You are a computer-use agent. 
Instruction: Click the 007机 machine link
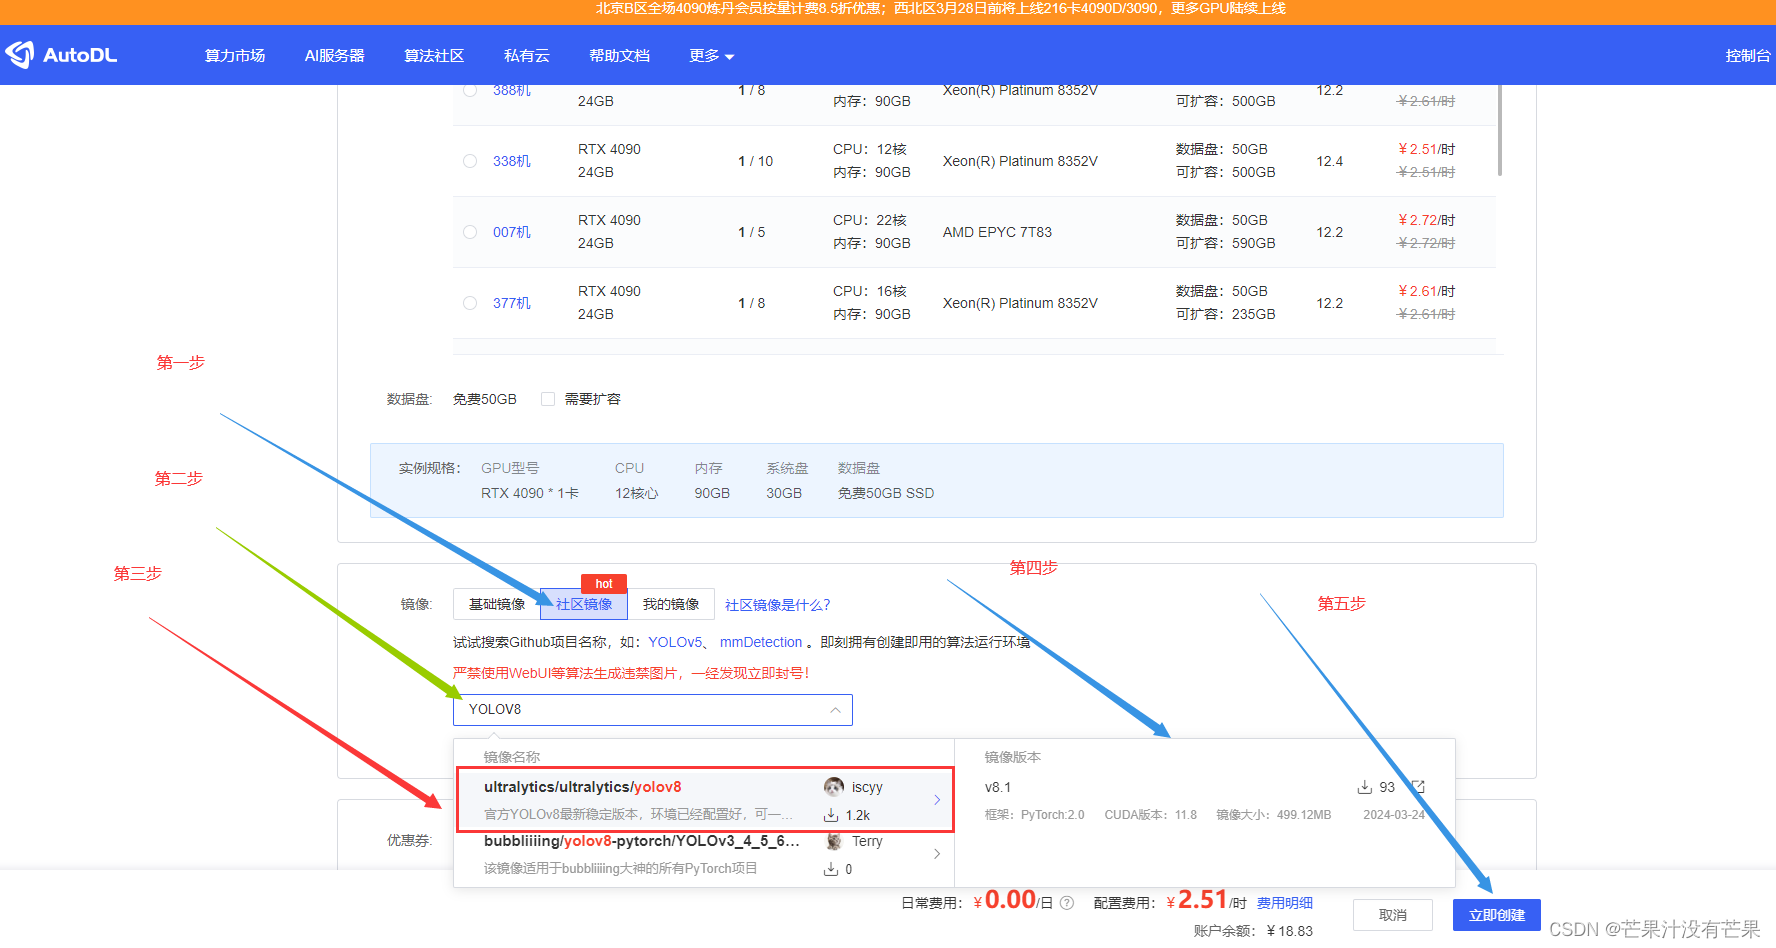tap(512, 232)
